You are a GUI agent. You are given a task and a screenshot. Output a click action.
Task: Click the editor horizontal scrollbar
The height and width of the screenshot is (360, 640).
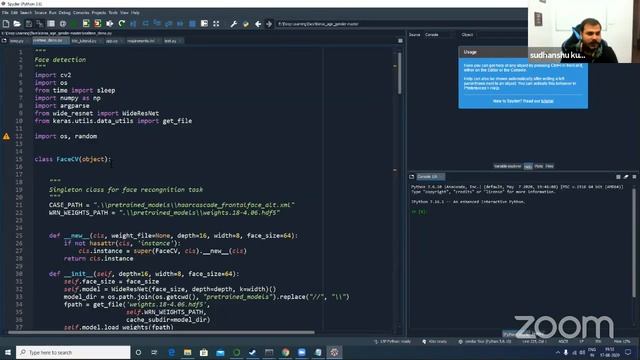[161, 332]
